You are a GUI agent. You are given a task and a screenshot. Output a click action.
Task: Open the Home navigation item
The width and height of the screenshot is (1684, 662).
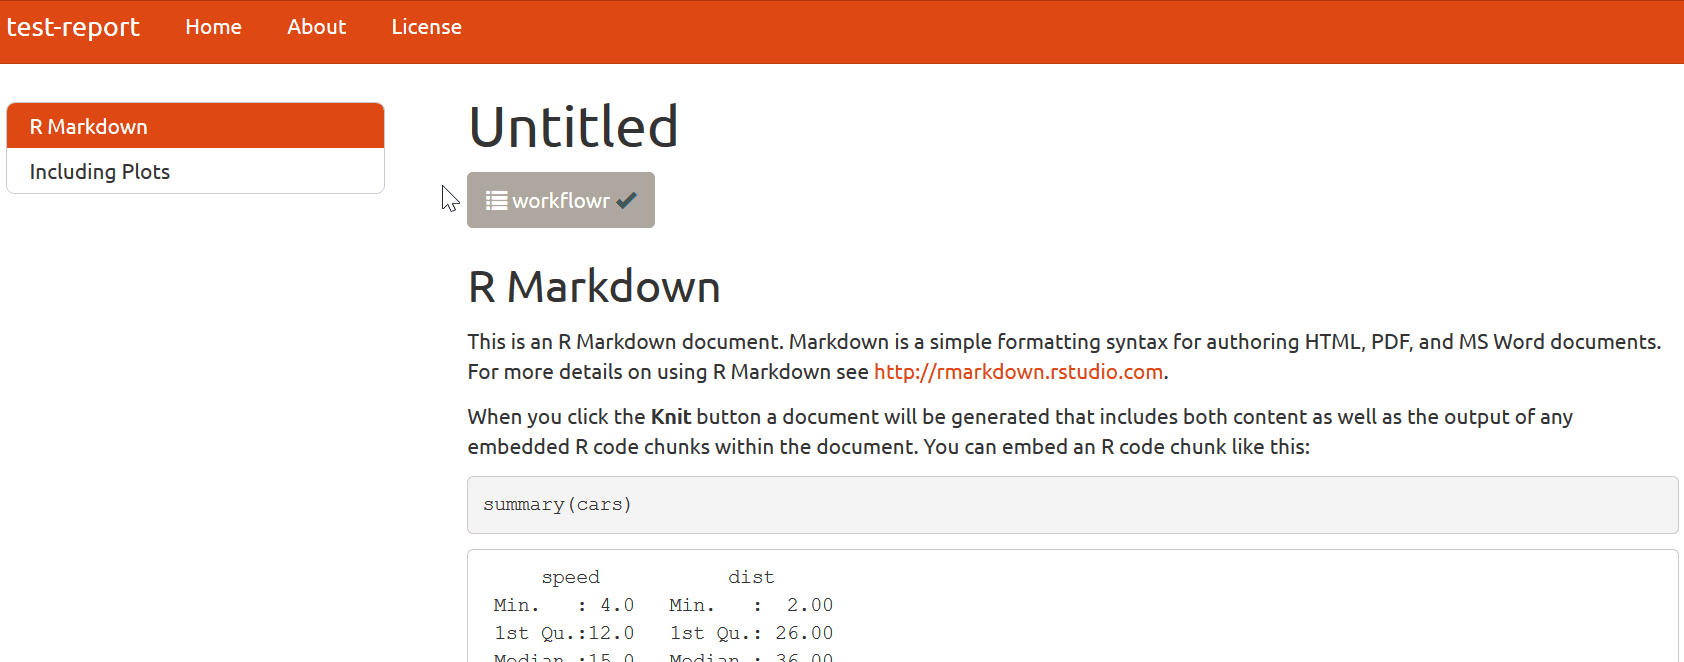pos(213,27)
